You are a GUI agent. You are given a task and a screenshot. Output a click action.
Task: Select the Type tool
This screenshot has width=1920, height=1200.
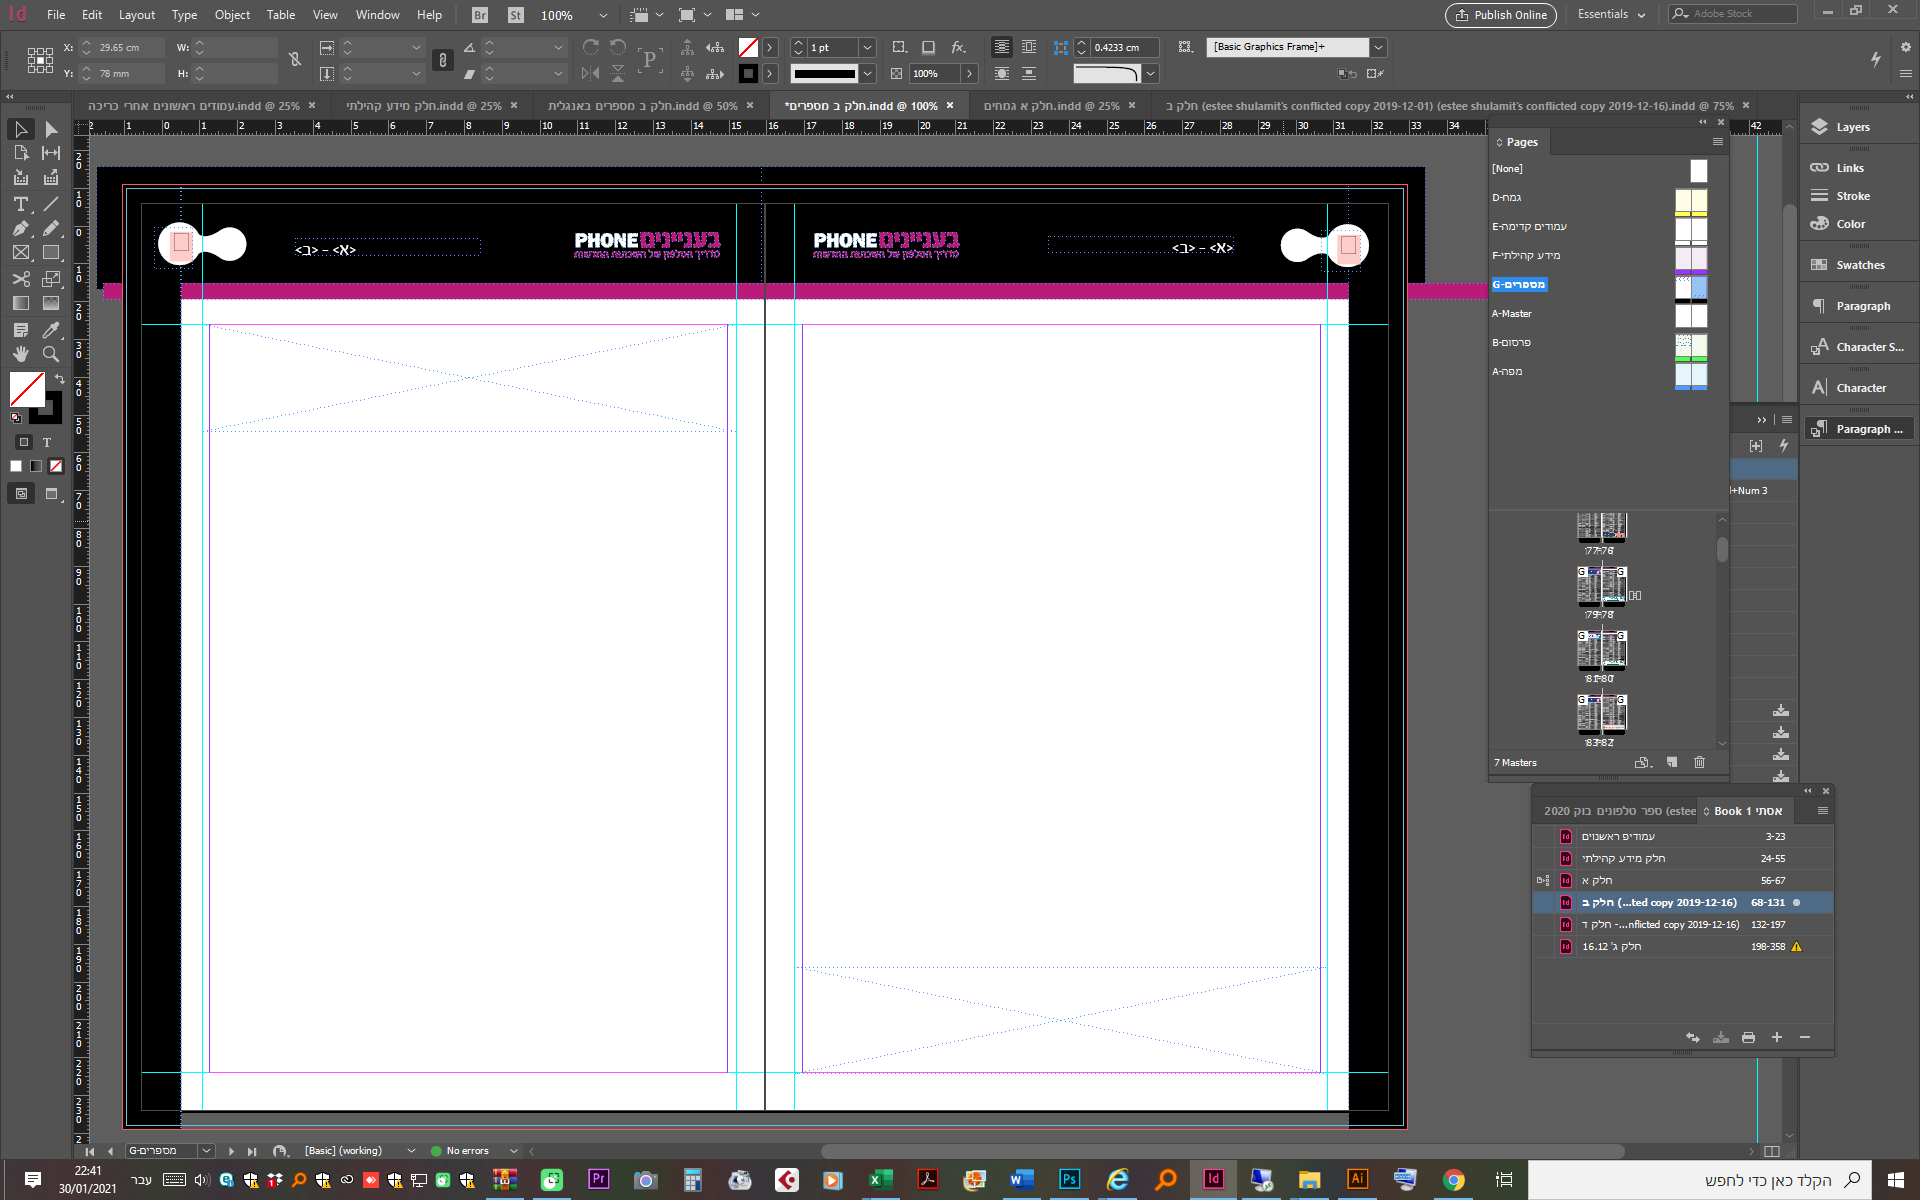pyautogui.click(x=20, y=204)
